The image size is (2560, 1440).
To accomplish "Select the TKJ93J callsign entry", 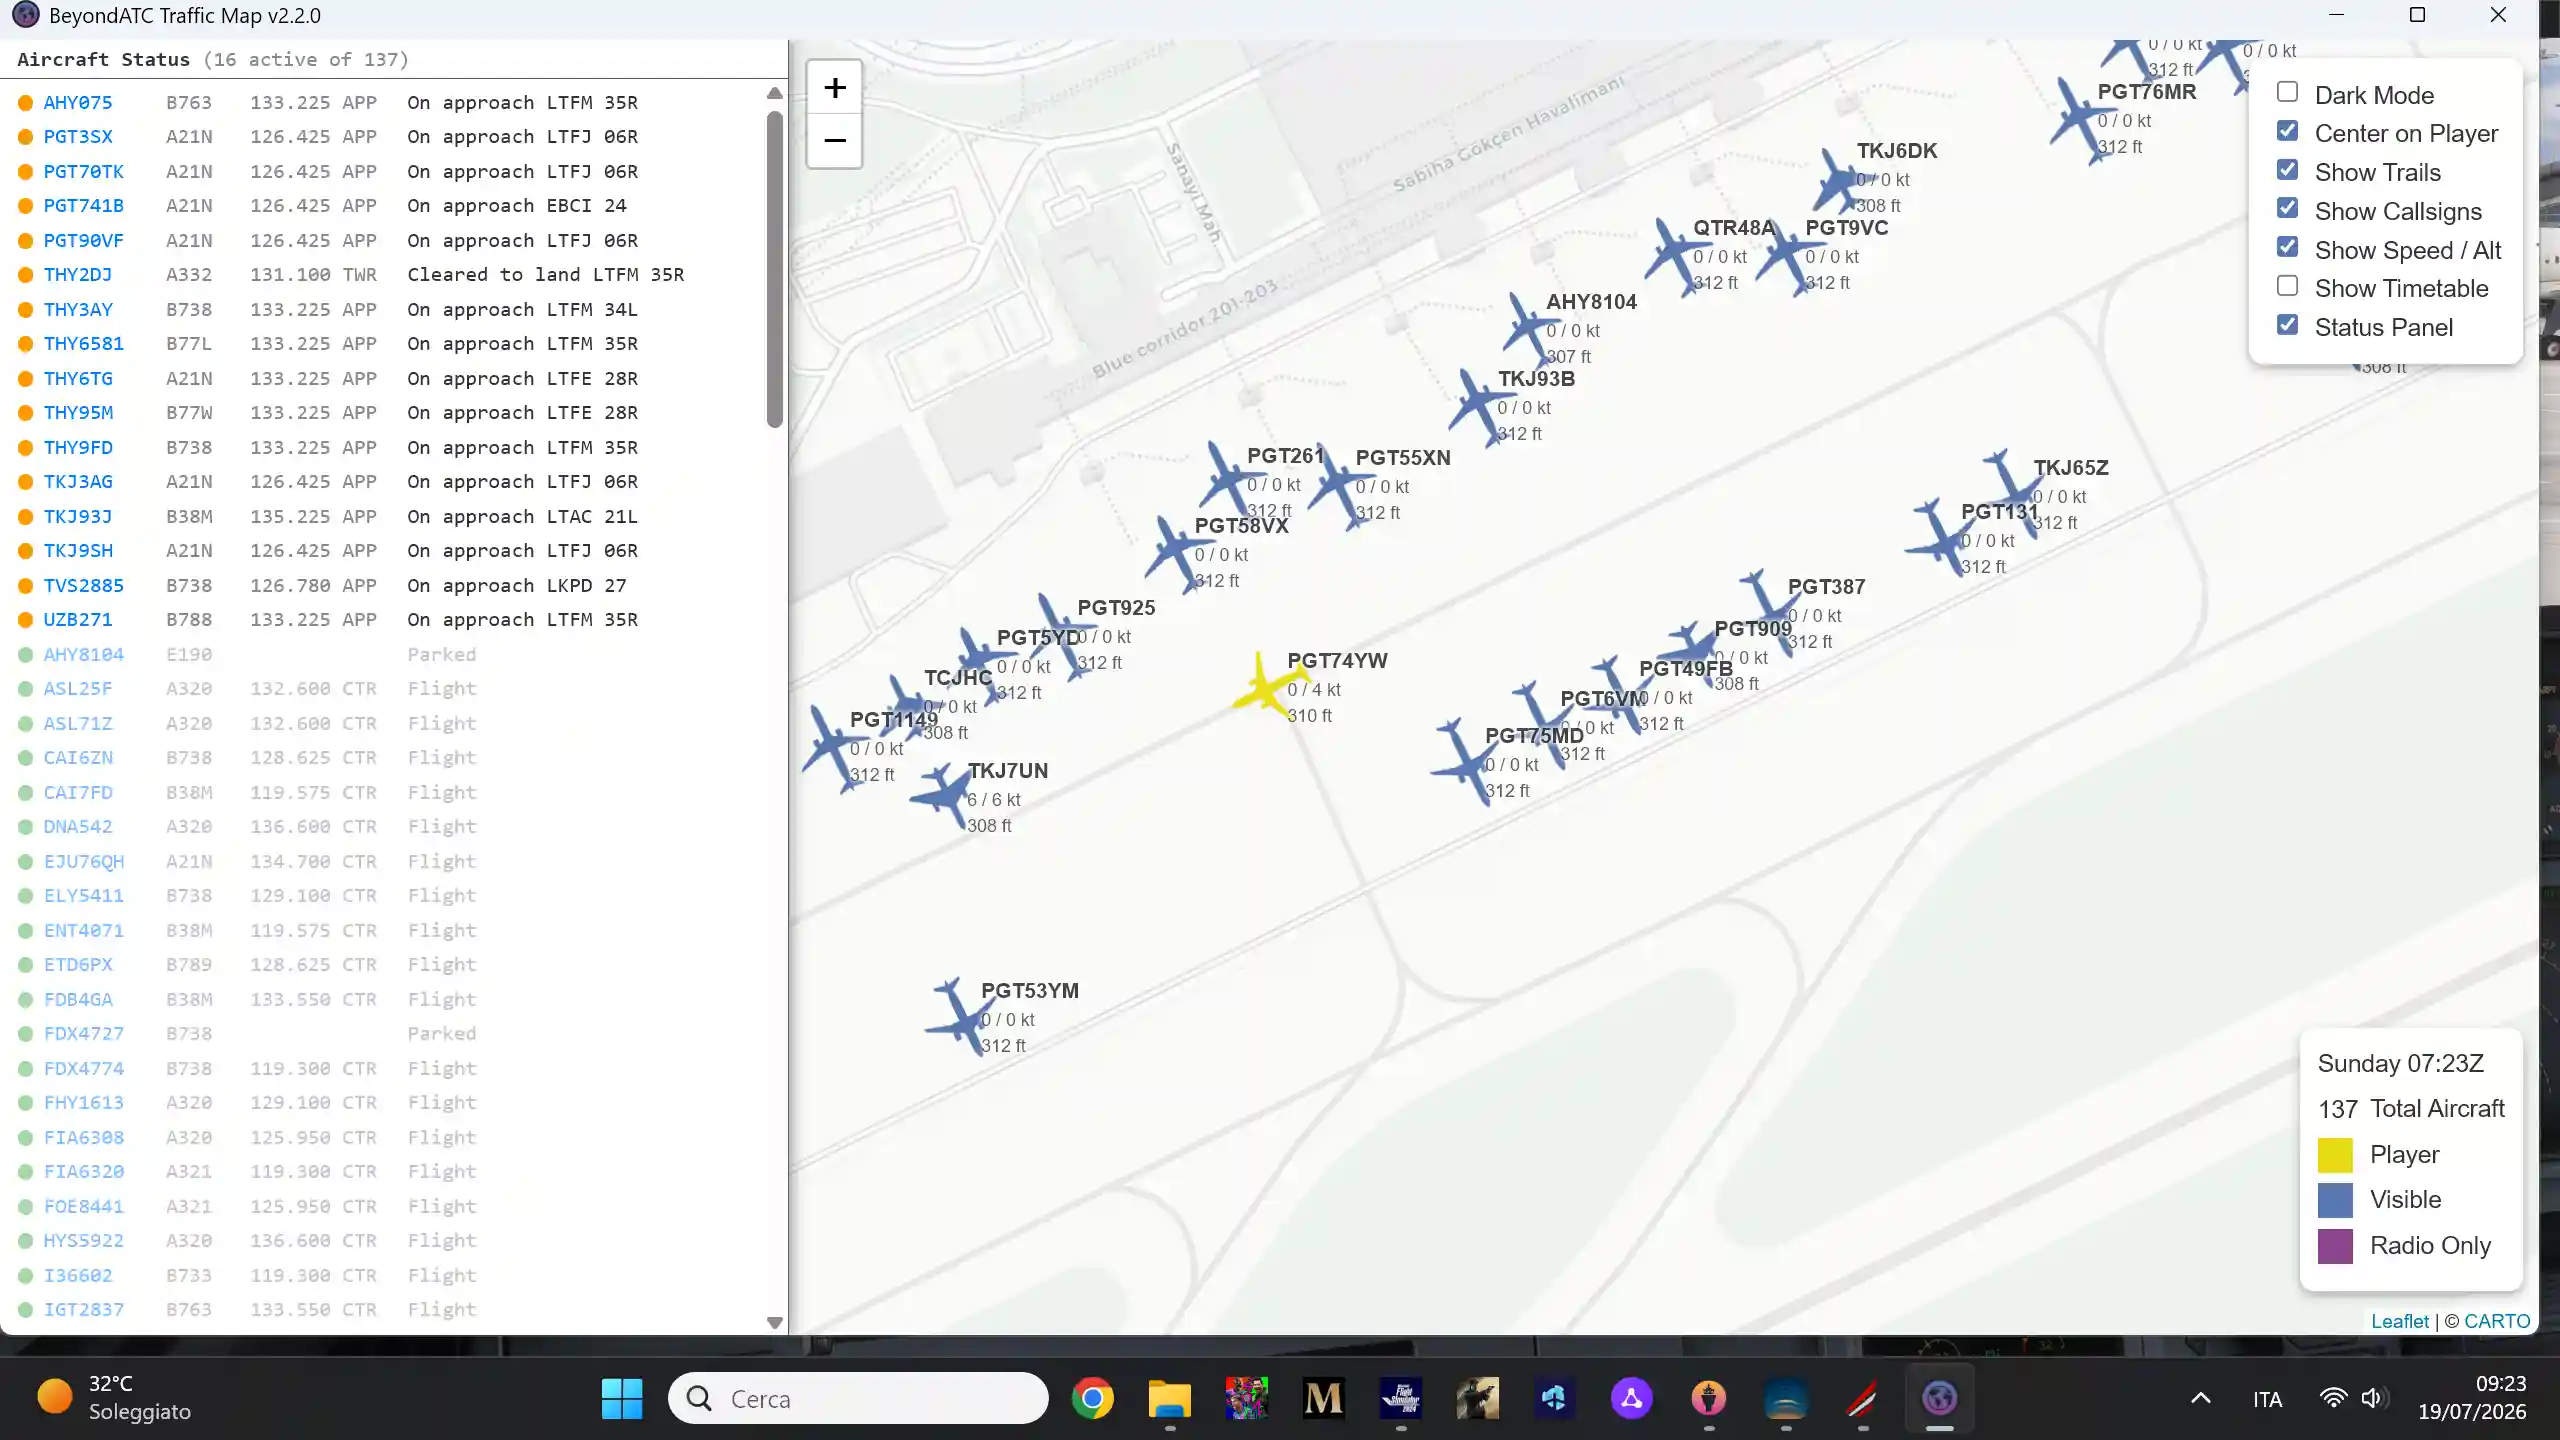I will coord(78,516).
